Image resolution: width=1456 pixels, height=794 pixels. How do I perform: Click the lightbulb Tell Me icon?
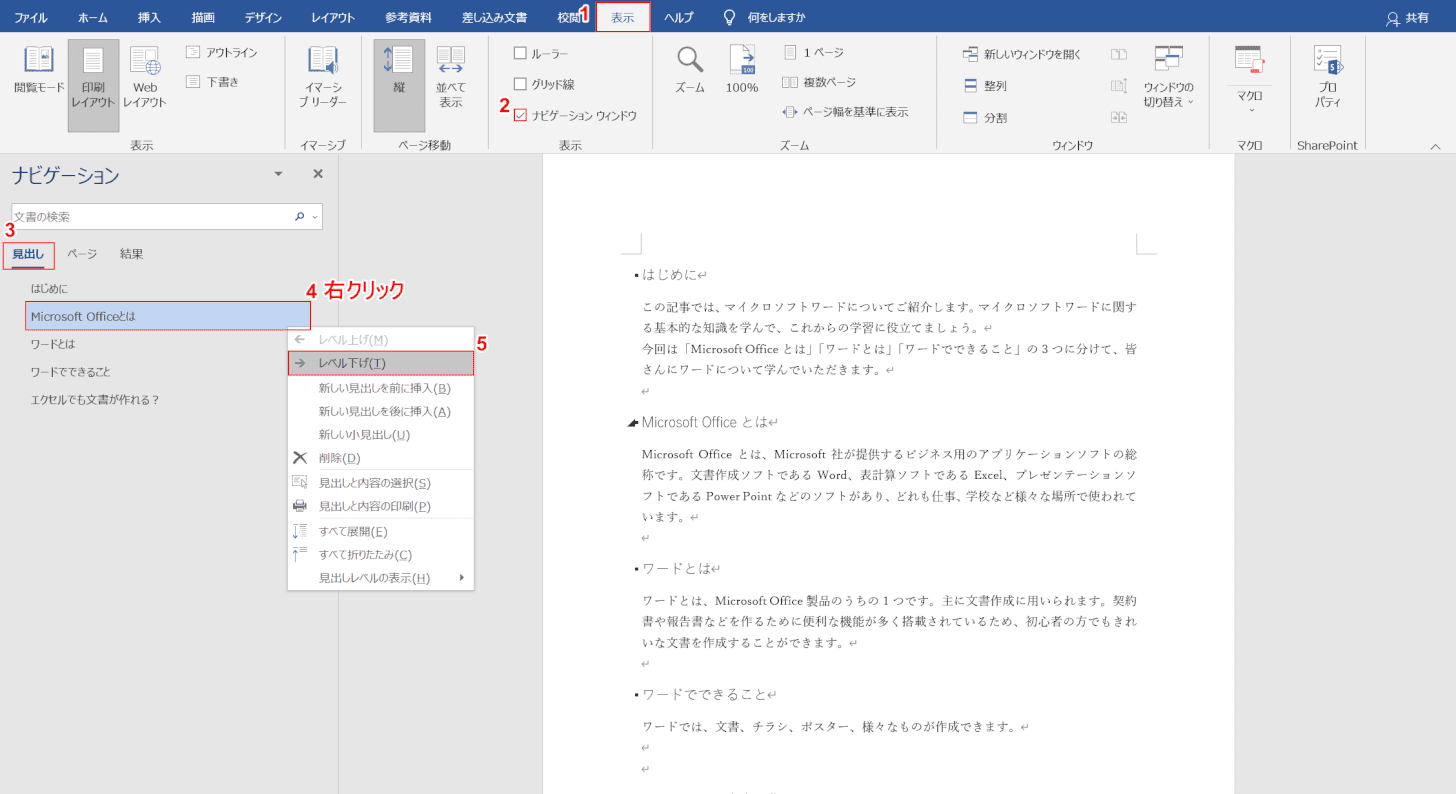click(730, 17)
